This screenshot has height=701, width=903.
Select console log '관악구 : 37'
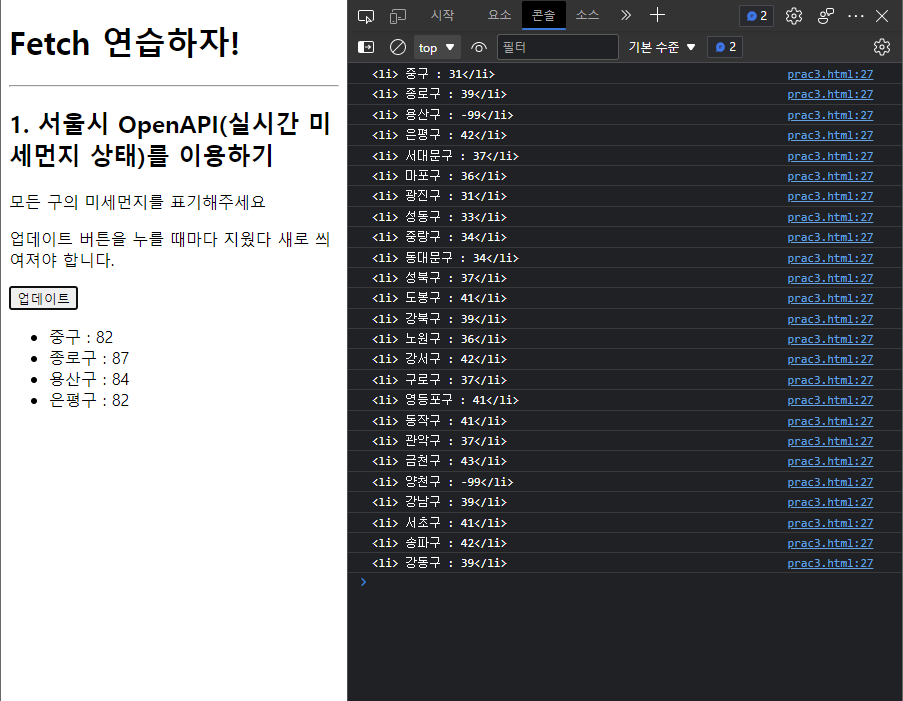pyautogui.click(x=439, y=441)
